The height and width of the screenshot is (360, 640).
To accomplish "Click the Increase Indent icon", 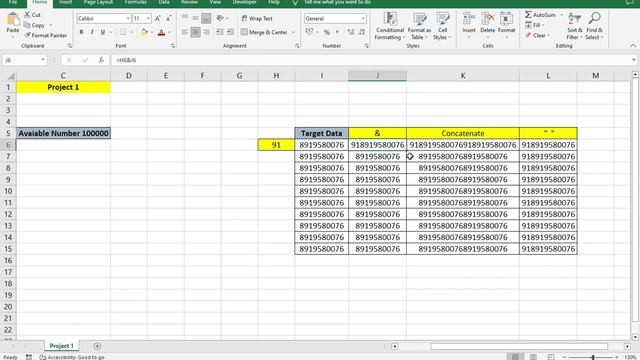I will [x=230, y=32].
